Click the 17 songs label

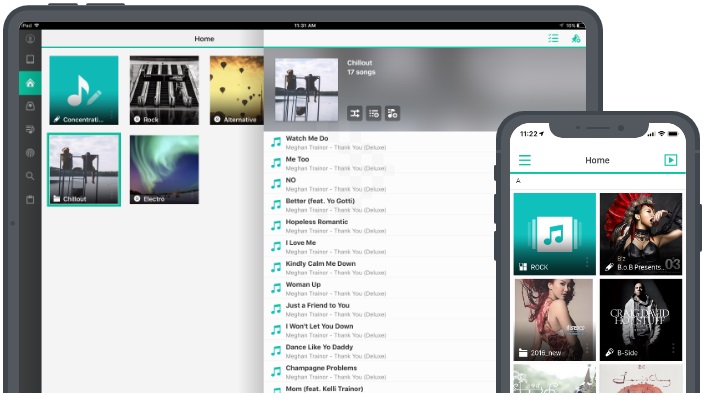pos(361,72)
